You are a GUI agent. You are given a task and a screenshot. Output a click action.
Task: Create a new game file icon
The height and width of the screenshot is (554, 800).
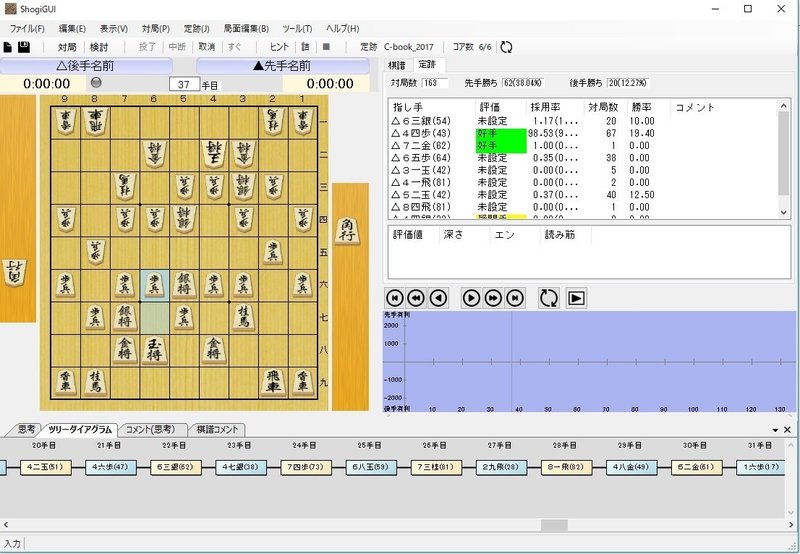(8, 47)
